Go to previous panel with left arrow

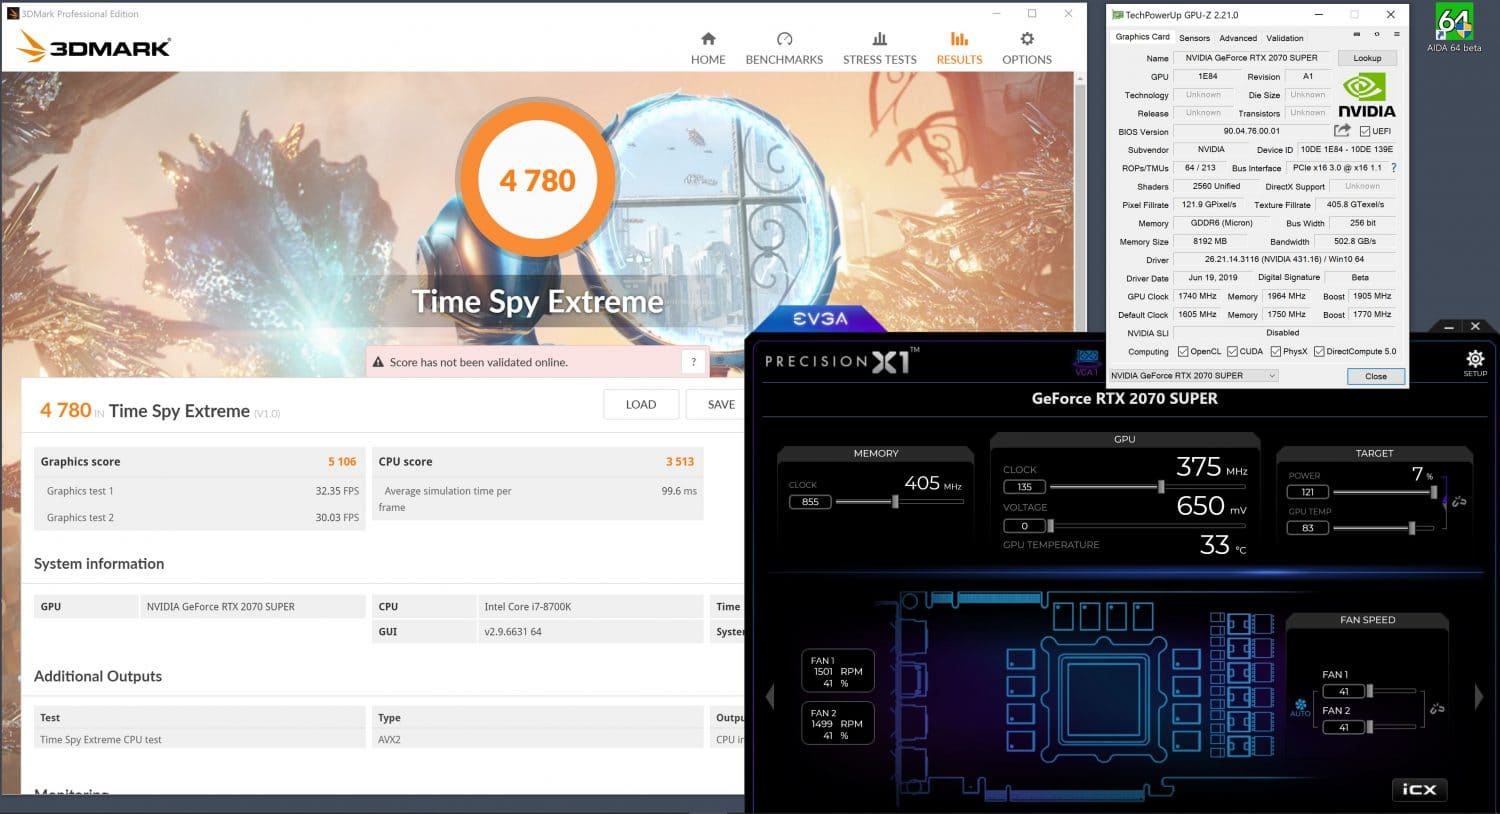click(770, 696)
